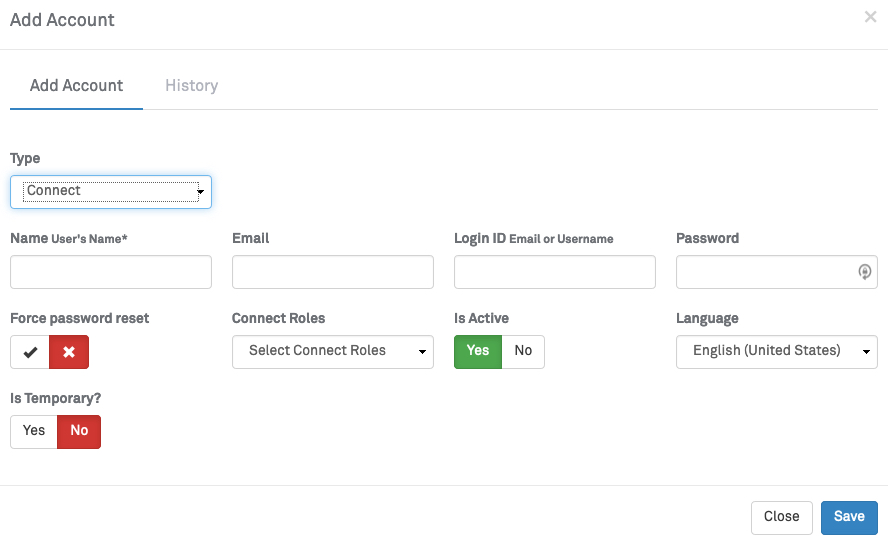Set Is Active to No
The width and height of the screenshot is (888, 541).
click(523, 351)
